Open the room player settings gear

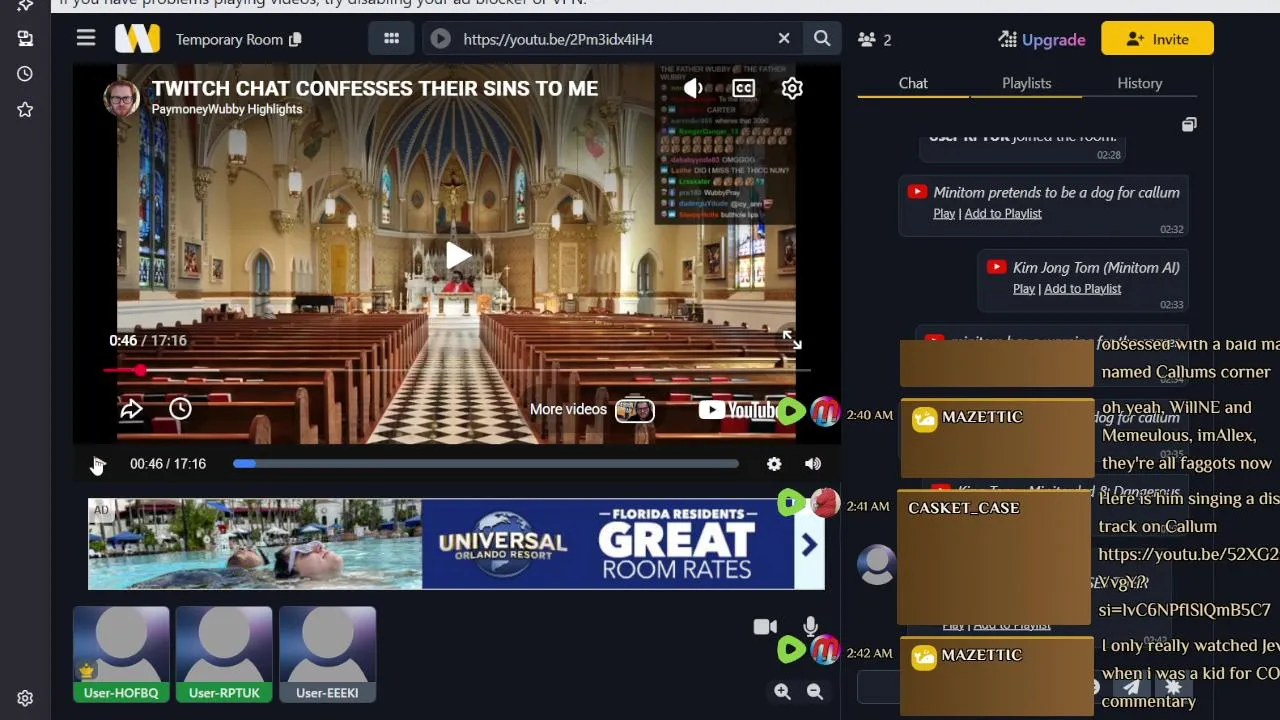774,464
